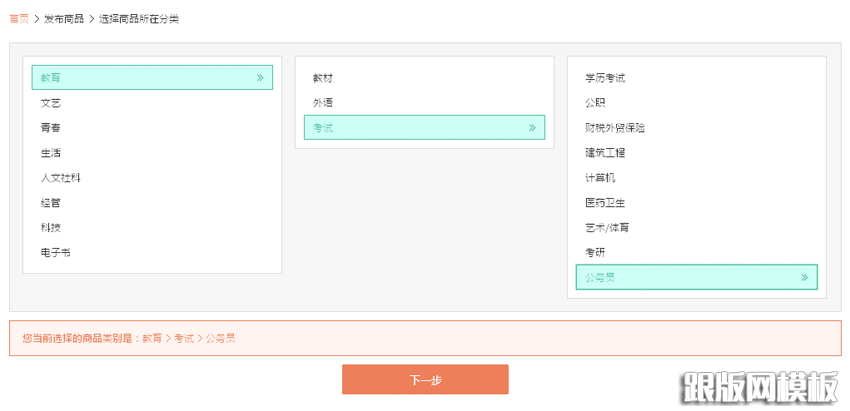Expand the 考试 subcategory chevron

pyautogui.click(x=532, y=128)
